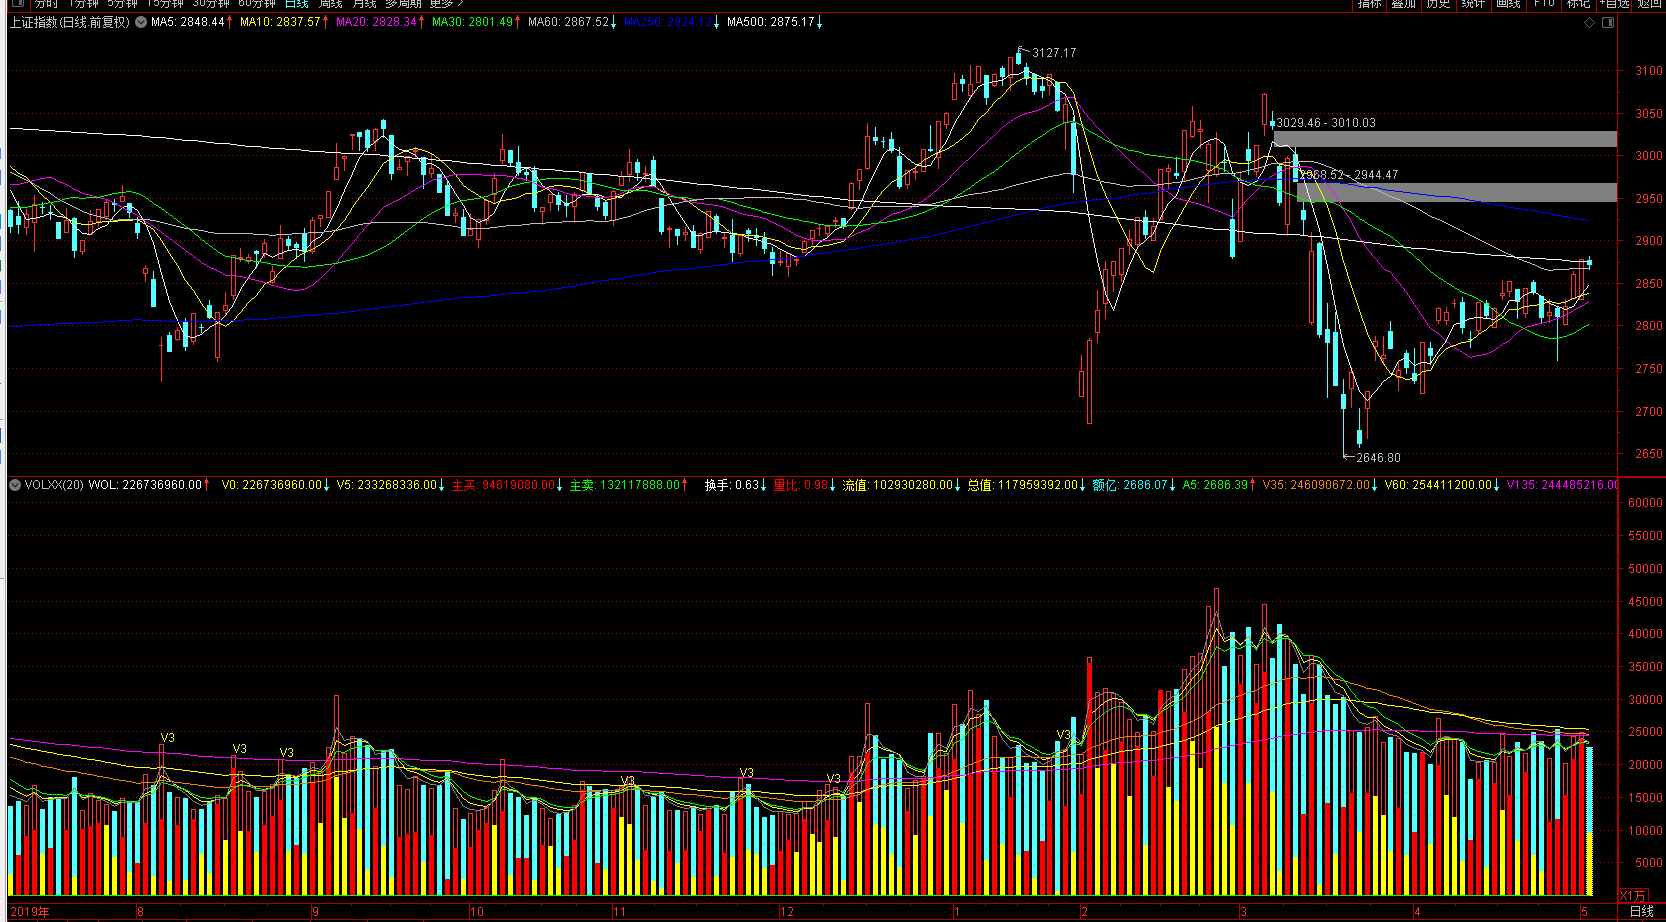Click the 日线 label at bottom right
Image resolution: width=1666 pixels, height=922 pixels.
click(x=1641, y=912)
